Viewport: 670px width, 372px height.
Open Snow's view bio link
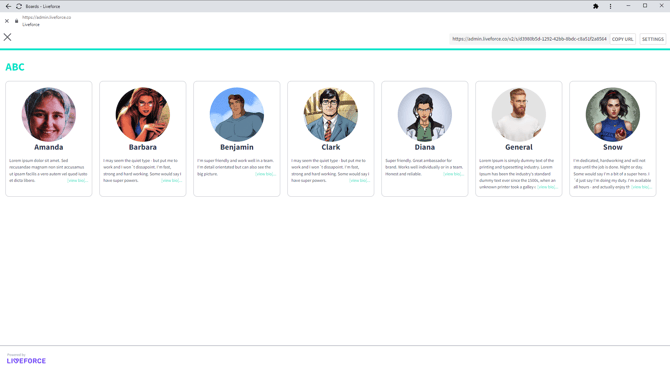(641, 187)
